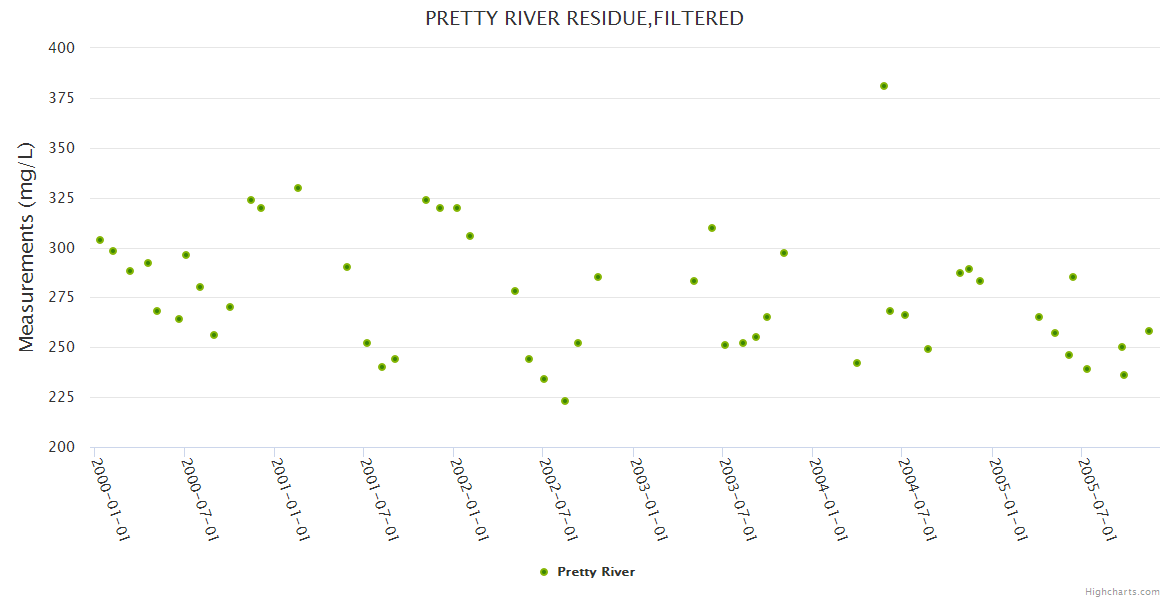Click the 297 point in late 2003
Screen dimensions: 1170x600
point(784,253)
